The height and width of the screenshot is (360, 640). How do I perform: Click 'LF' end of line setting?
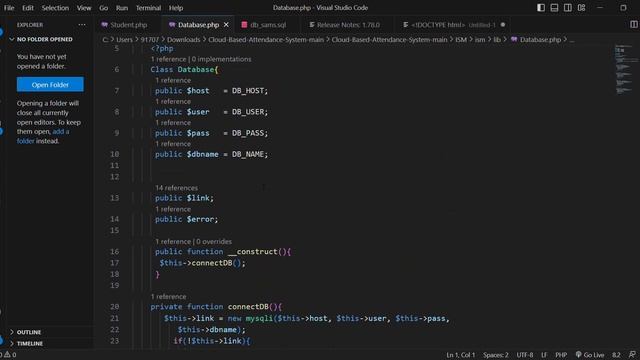click(x=544, y=355)
